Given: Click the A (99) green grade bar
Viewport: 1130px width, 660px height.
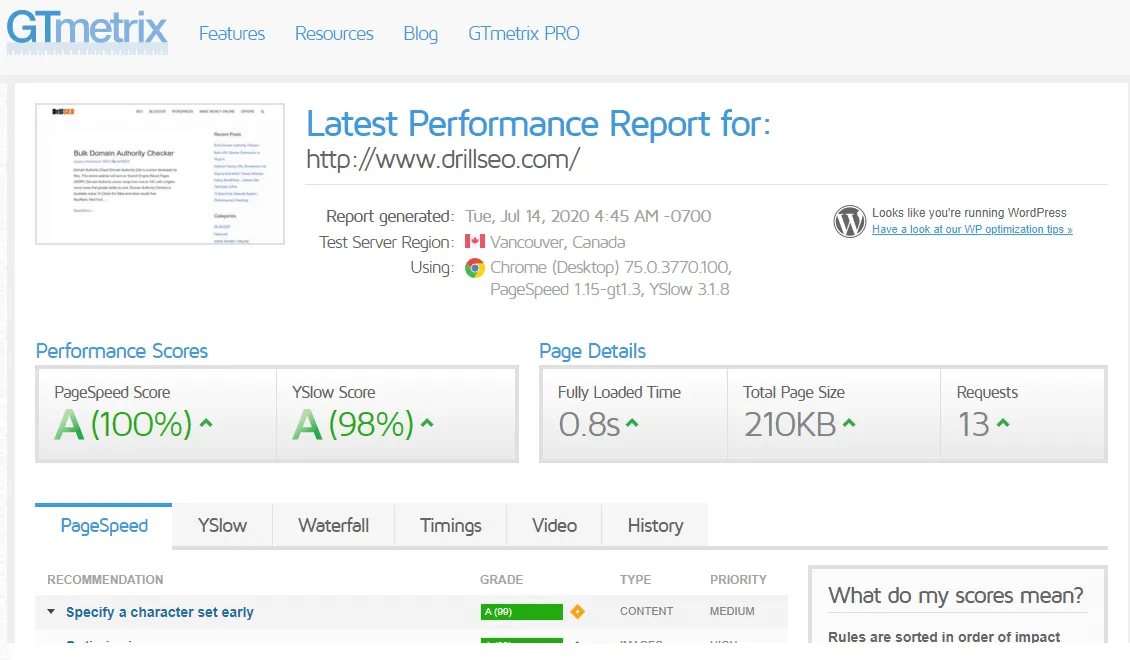Looking at the screenshot, I should coord(522,612).
